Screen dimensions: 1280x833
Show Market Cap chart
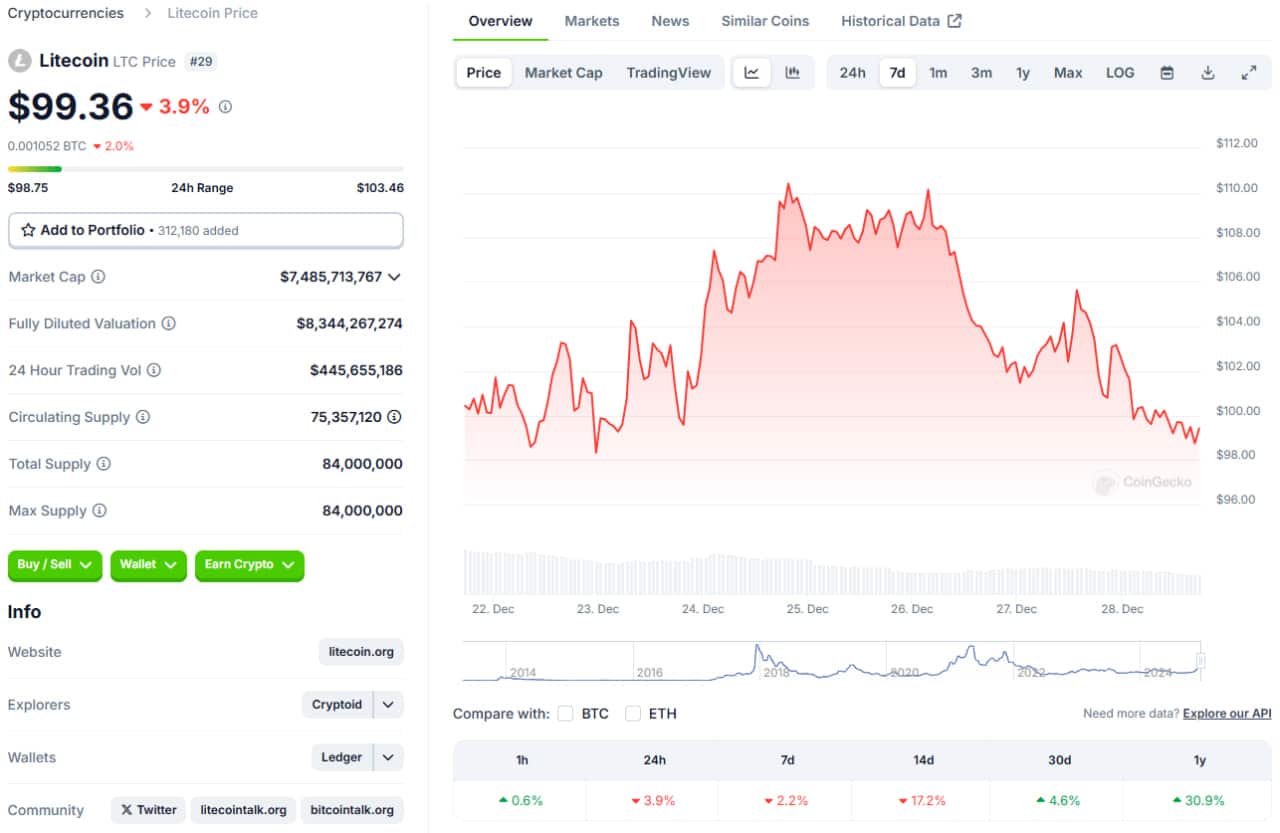click(x=564, y=73)
